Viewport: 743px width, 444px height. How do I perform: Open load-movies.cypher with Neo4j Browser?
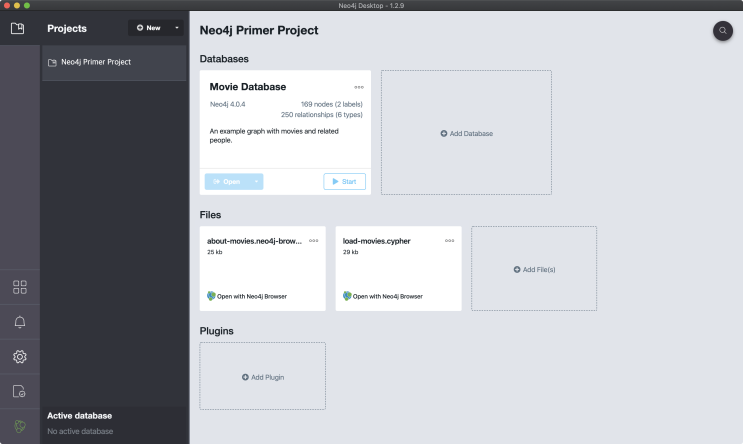(383, 296)
